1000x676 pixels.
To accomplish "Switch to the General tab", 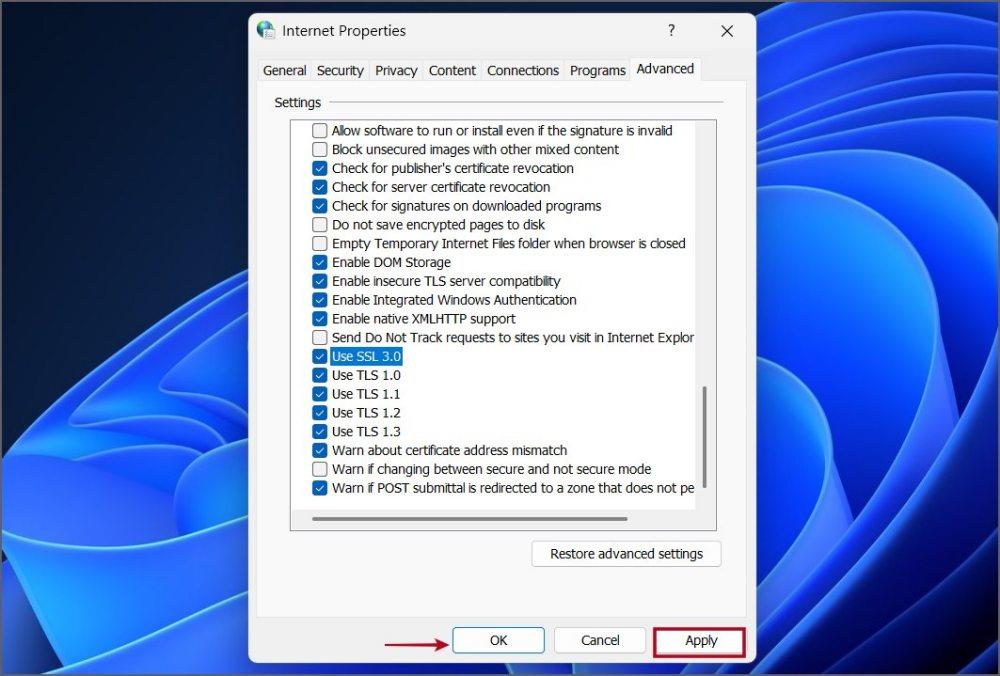I will pos(284,70).
